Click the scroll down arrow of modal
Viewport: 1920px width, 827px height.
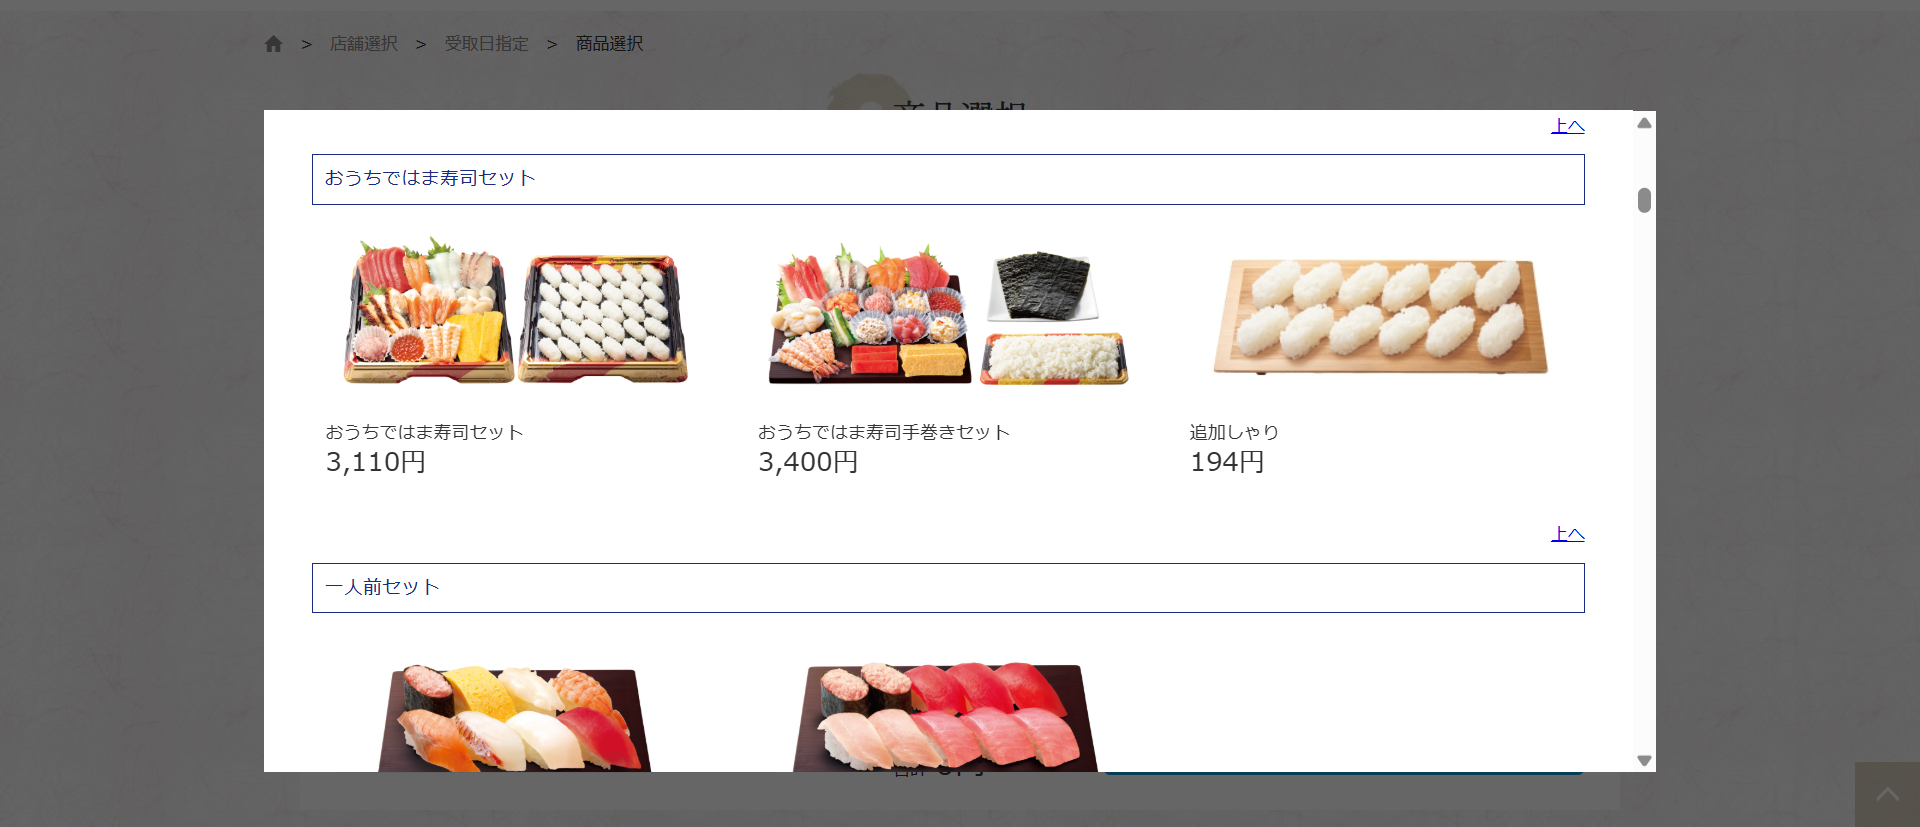1644,761
